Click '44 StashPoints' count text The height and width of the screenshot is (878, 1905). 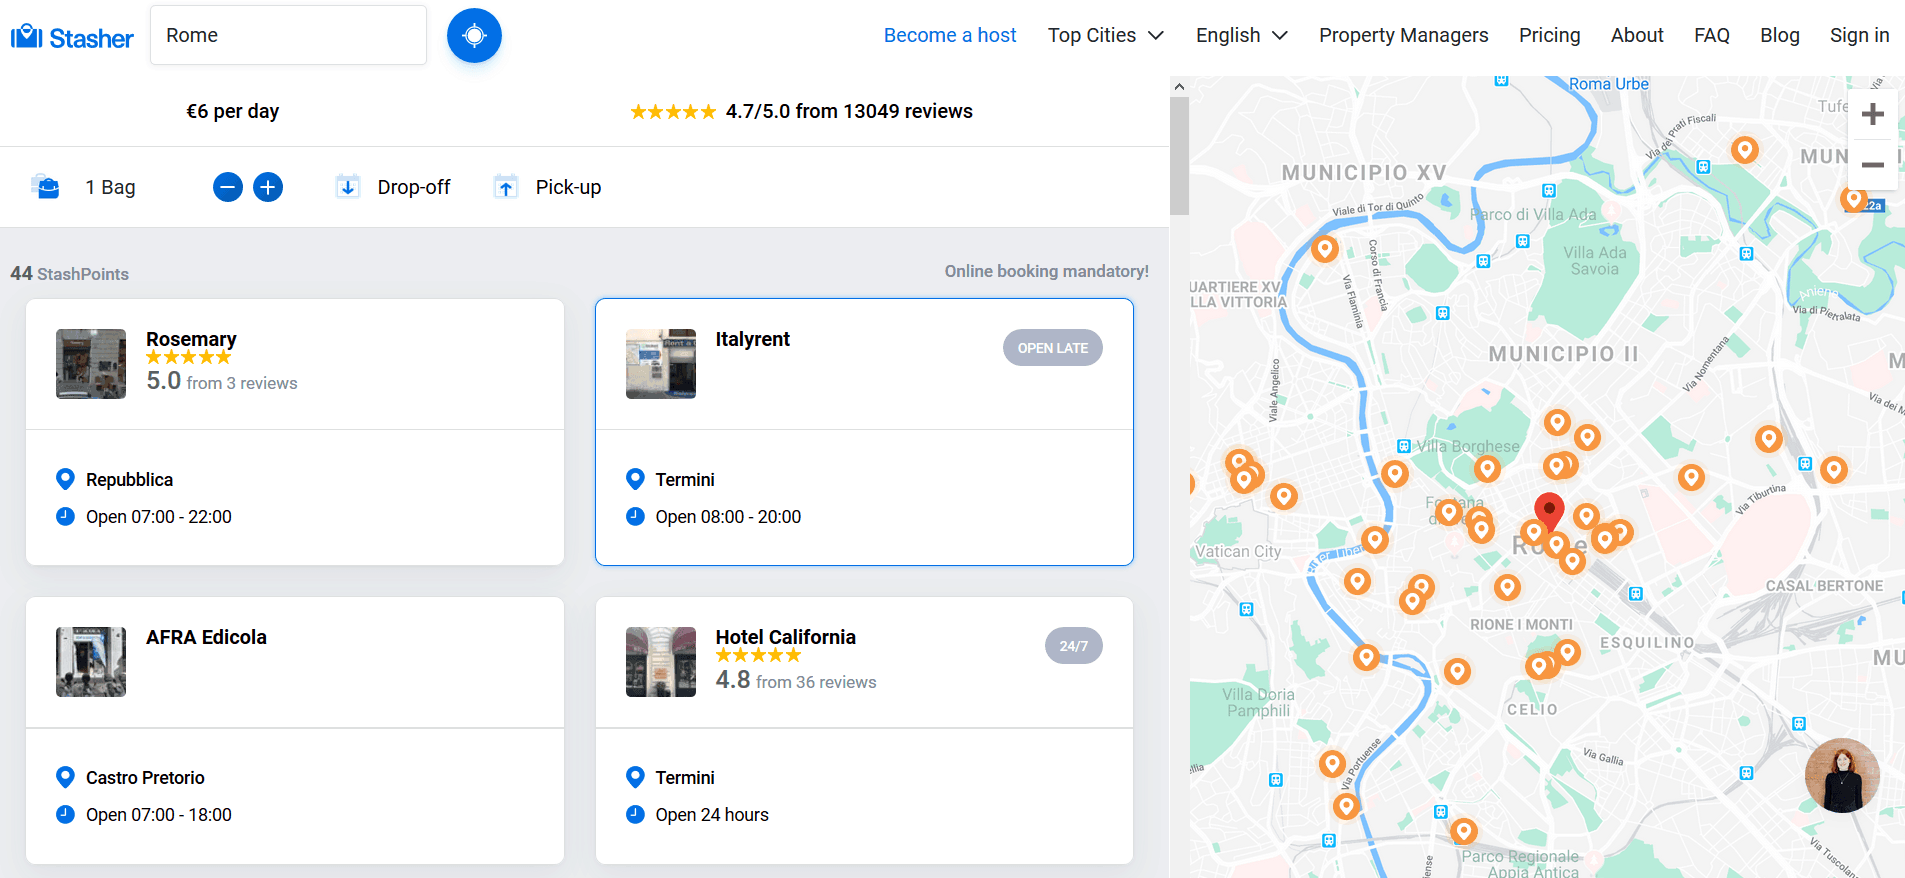[x=69, y=273]
